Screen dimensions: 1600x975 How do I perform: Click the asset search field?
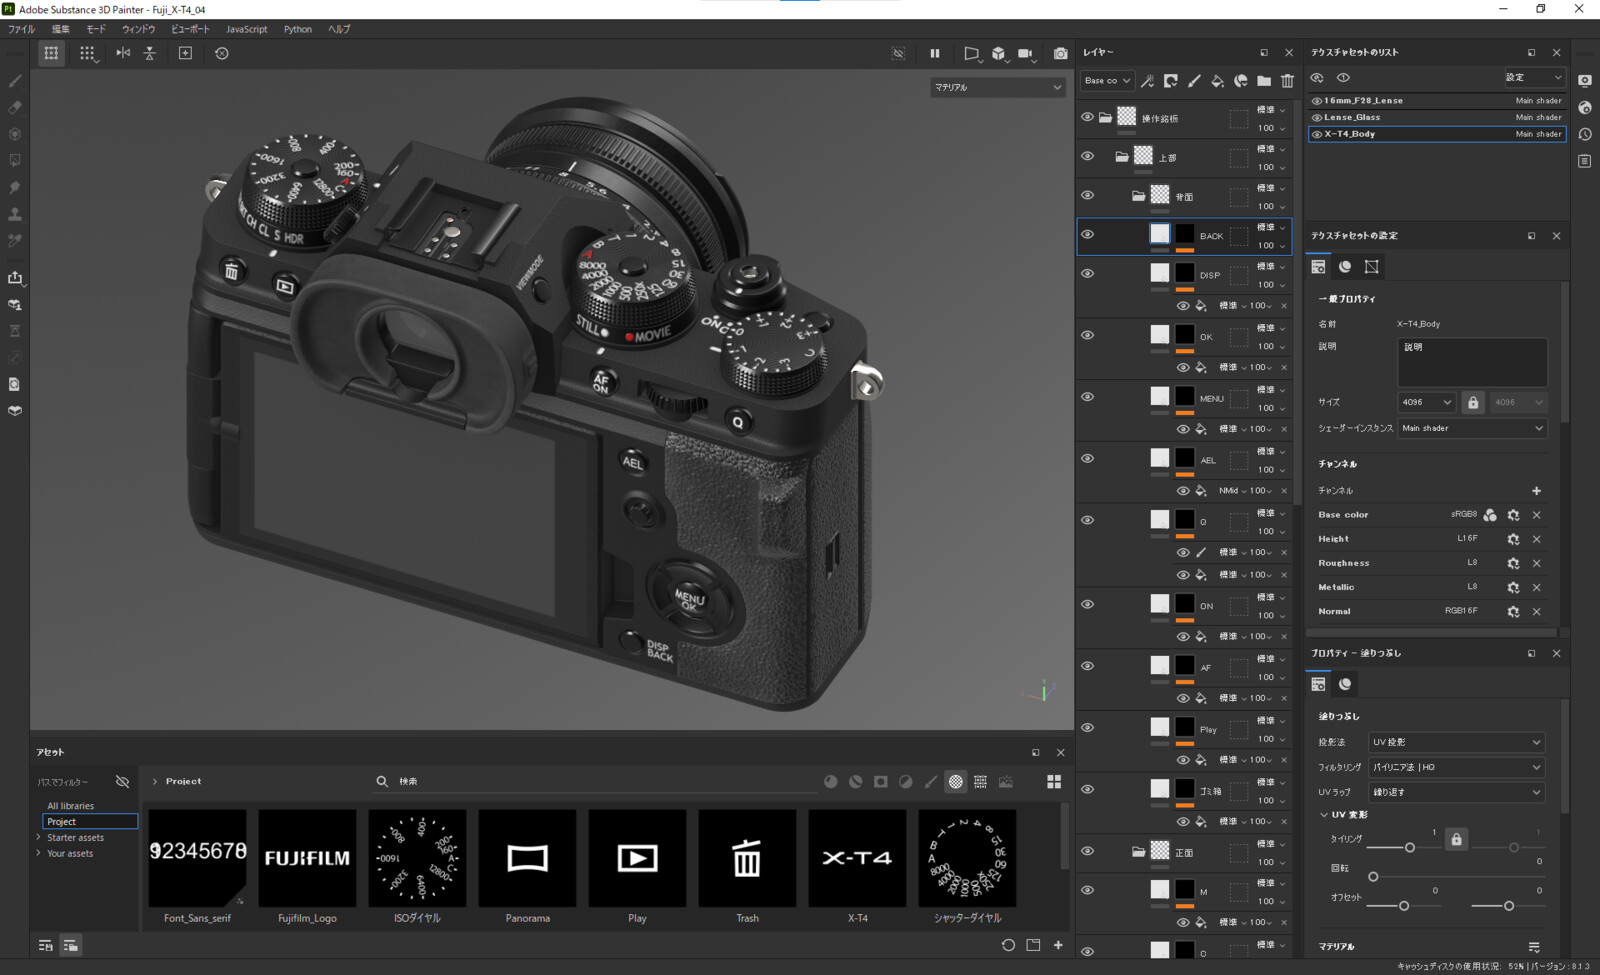coord(595,781)
